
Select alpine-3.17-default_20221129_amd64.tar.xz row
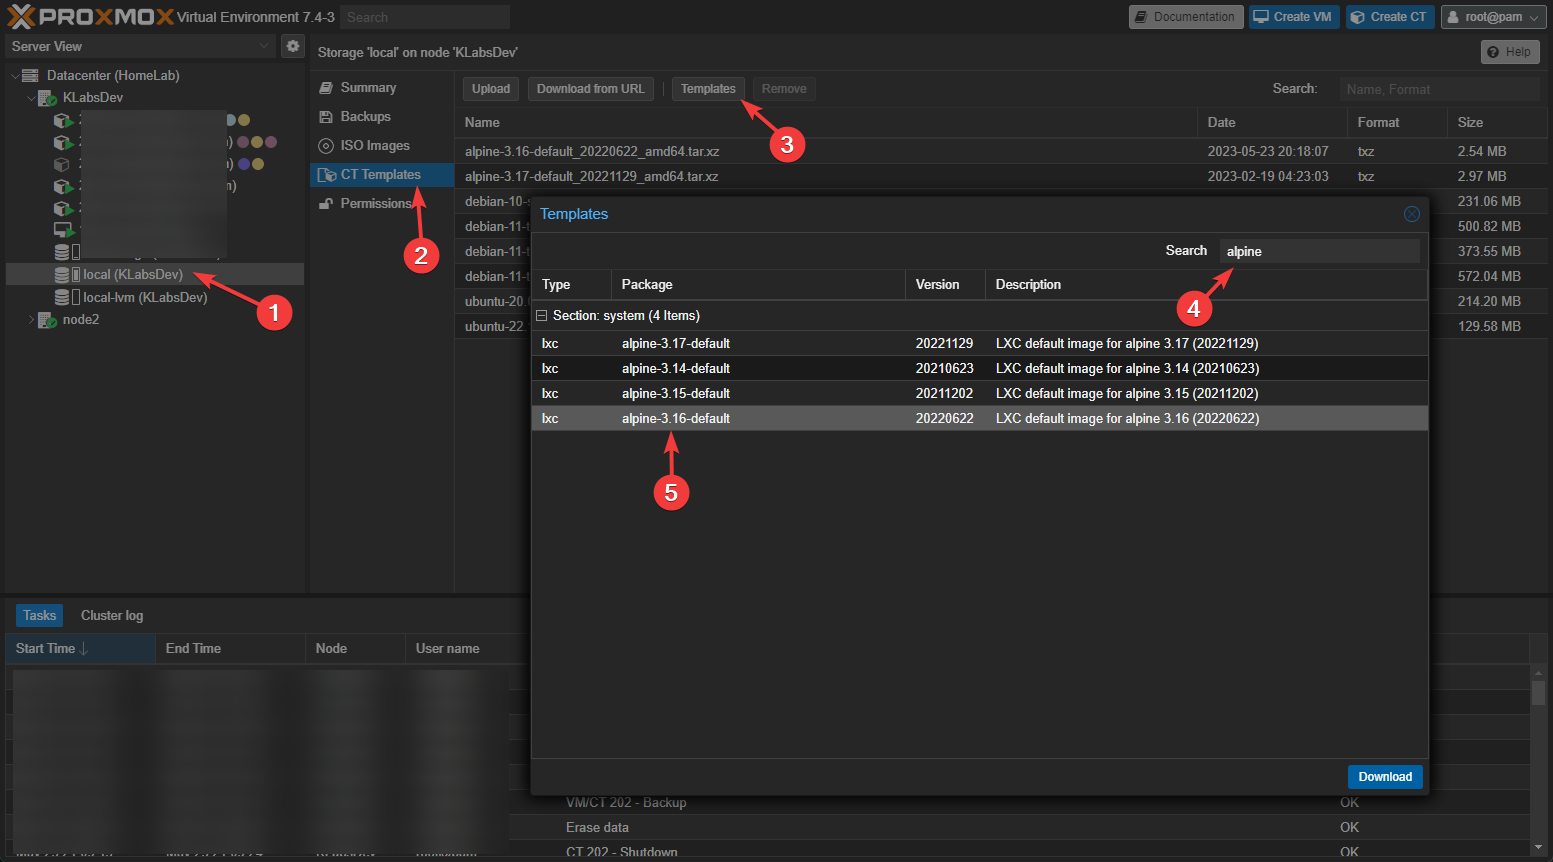(1000, 176)
